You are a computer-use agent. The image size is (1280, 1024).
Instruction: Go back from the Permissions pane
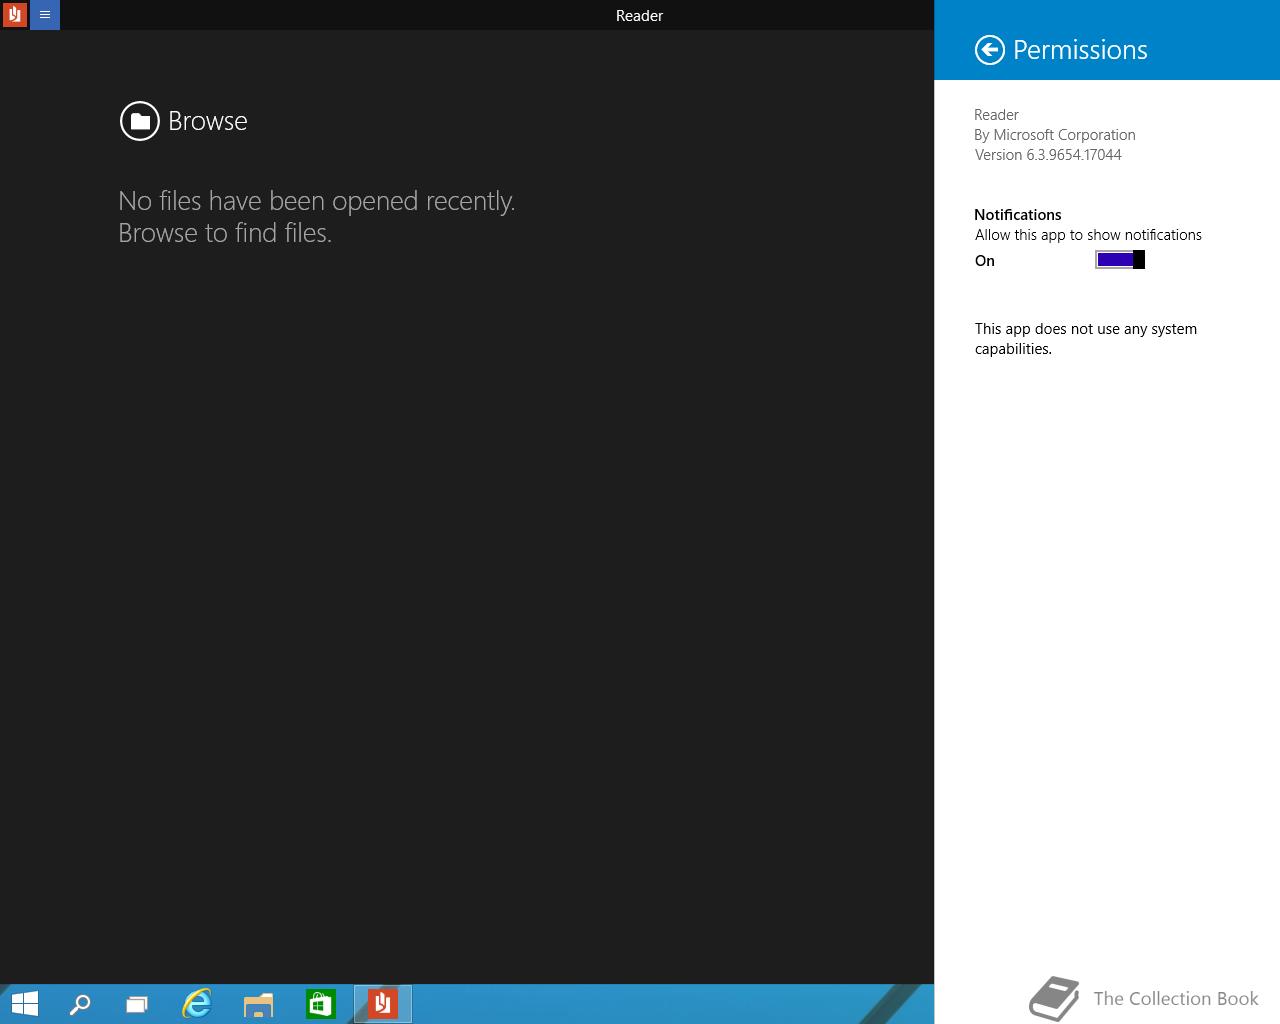coord(989,50)
